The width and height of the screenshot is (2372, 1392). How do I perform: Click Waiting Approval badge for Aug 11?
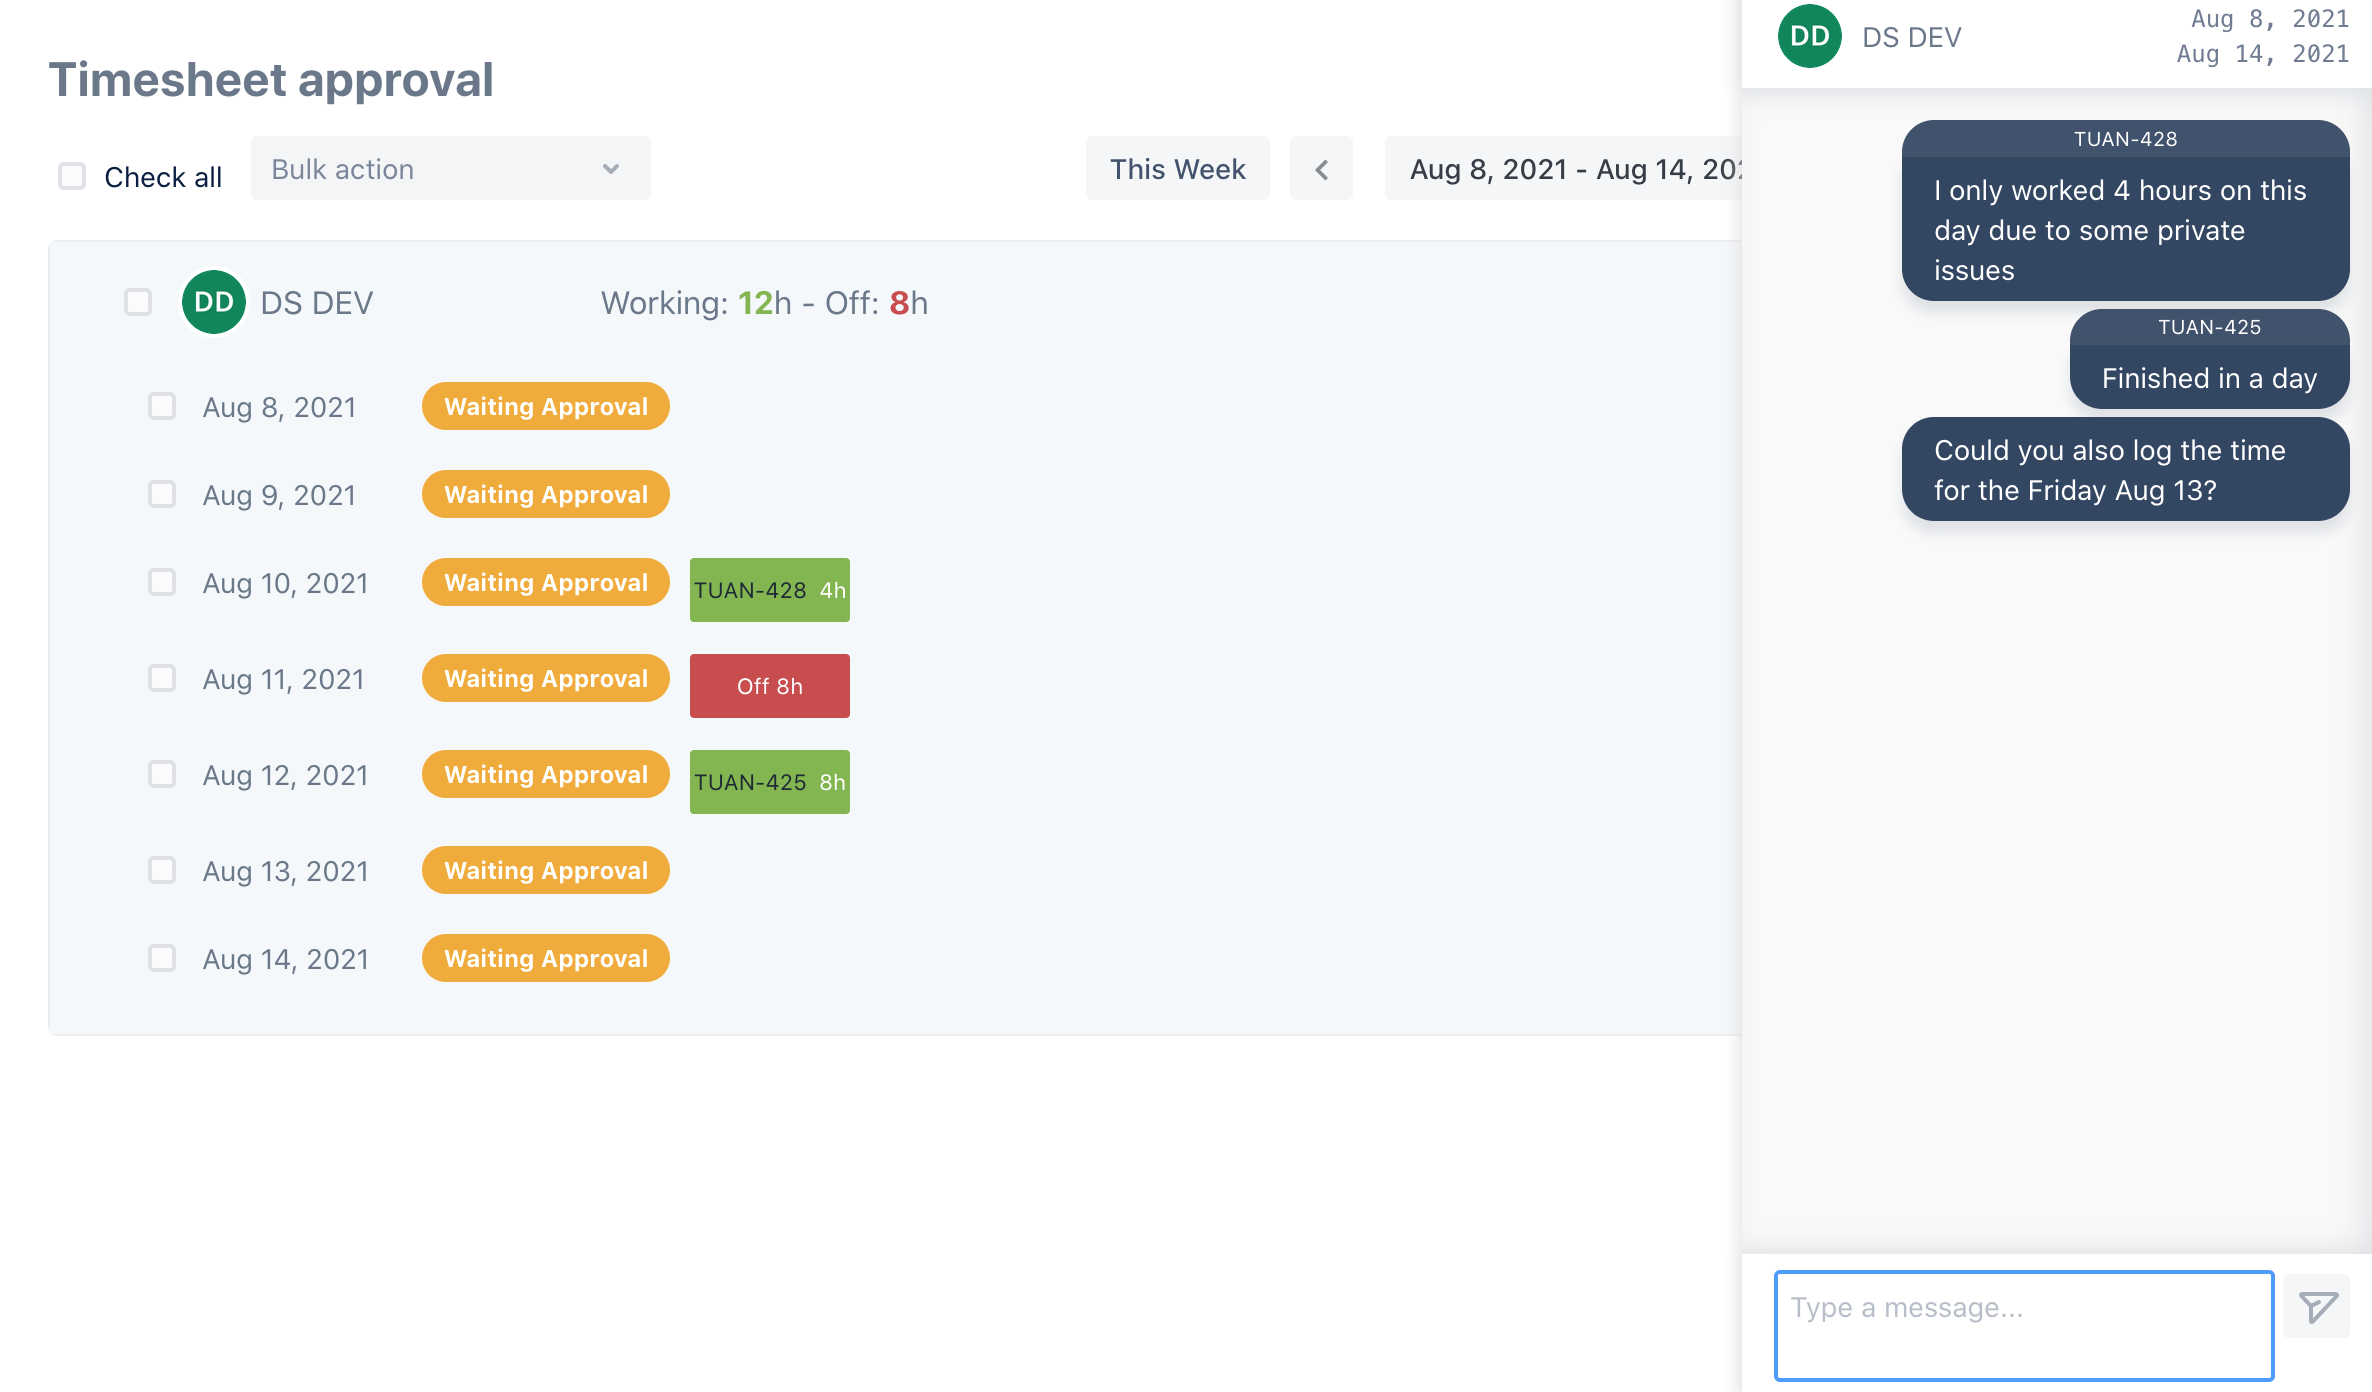click(x=545, y=678)
